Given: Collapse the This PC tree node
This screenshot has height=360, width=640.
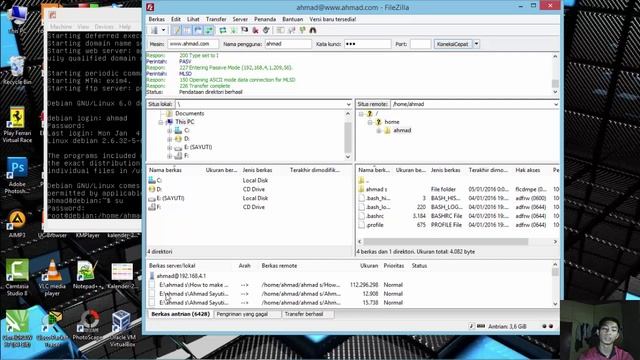Looking at the screenshot, I should [x=161, y=122].
